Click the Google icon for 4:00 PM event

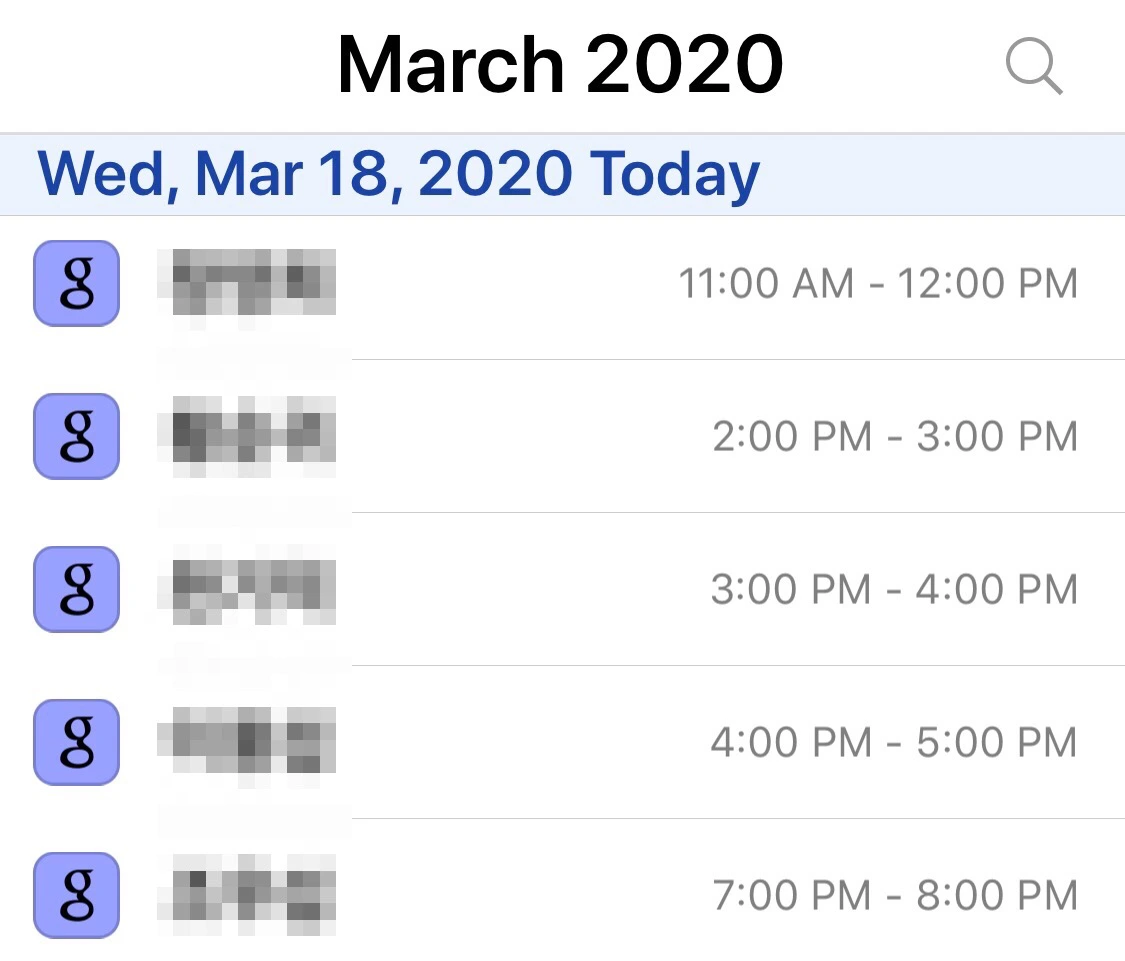[77, 742]
